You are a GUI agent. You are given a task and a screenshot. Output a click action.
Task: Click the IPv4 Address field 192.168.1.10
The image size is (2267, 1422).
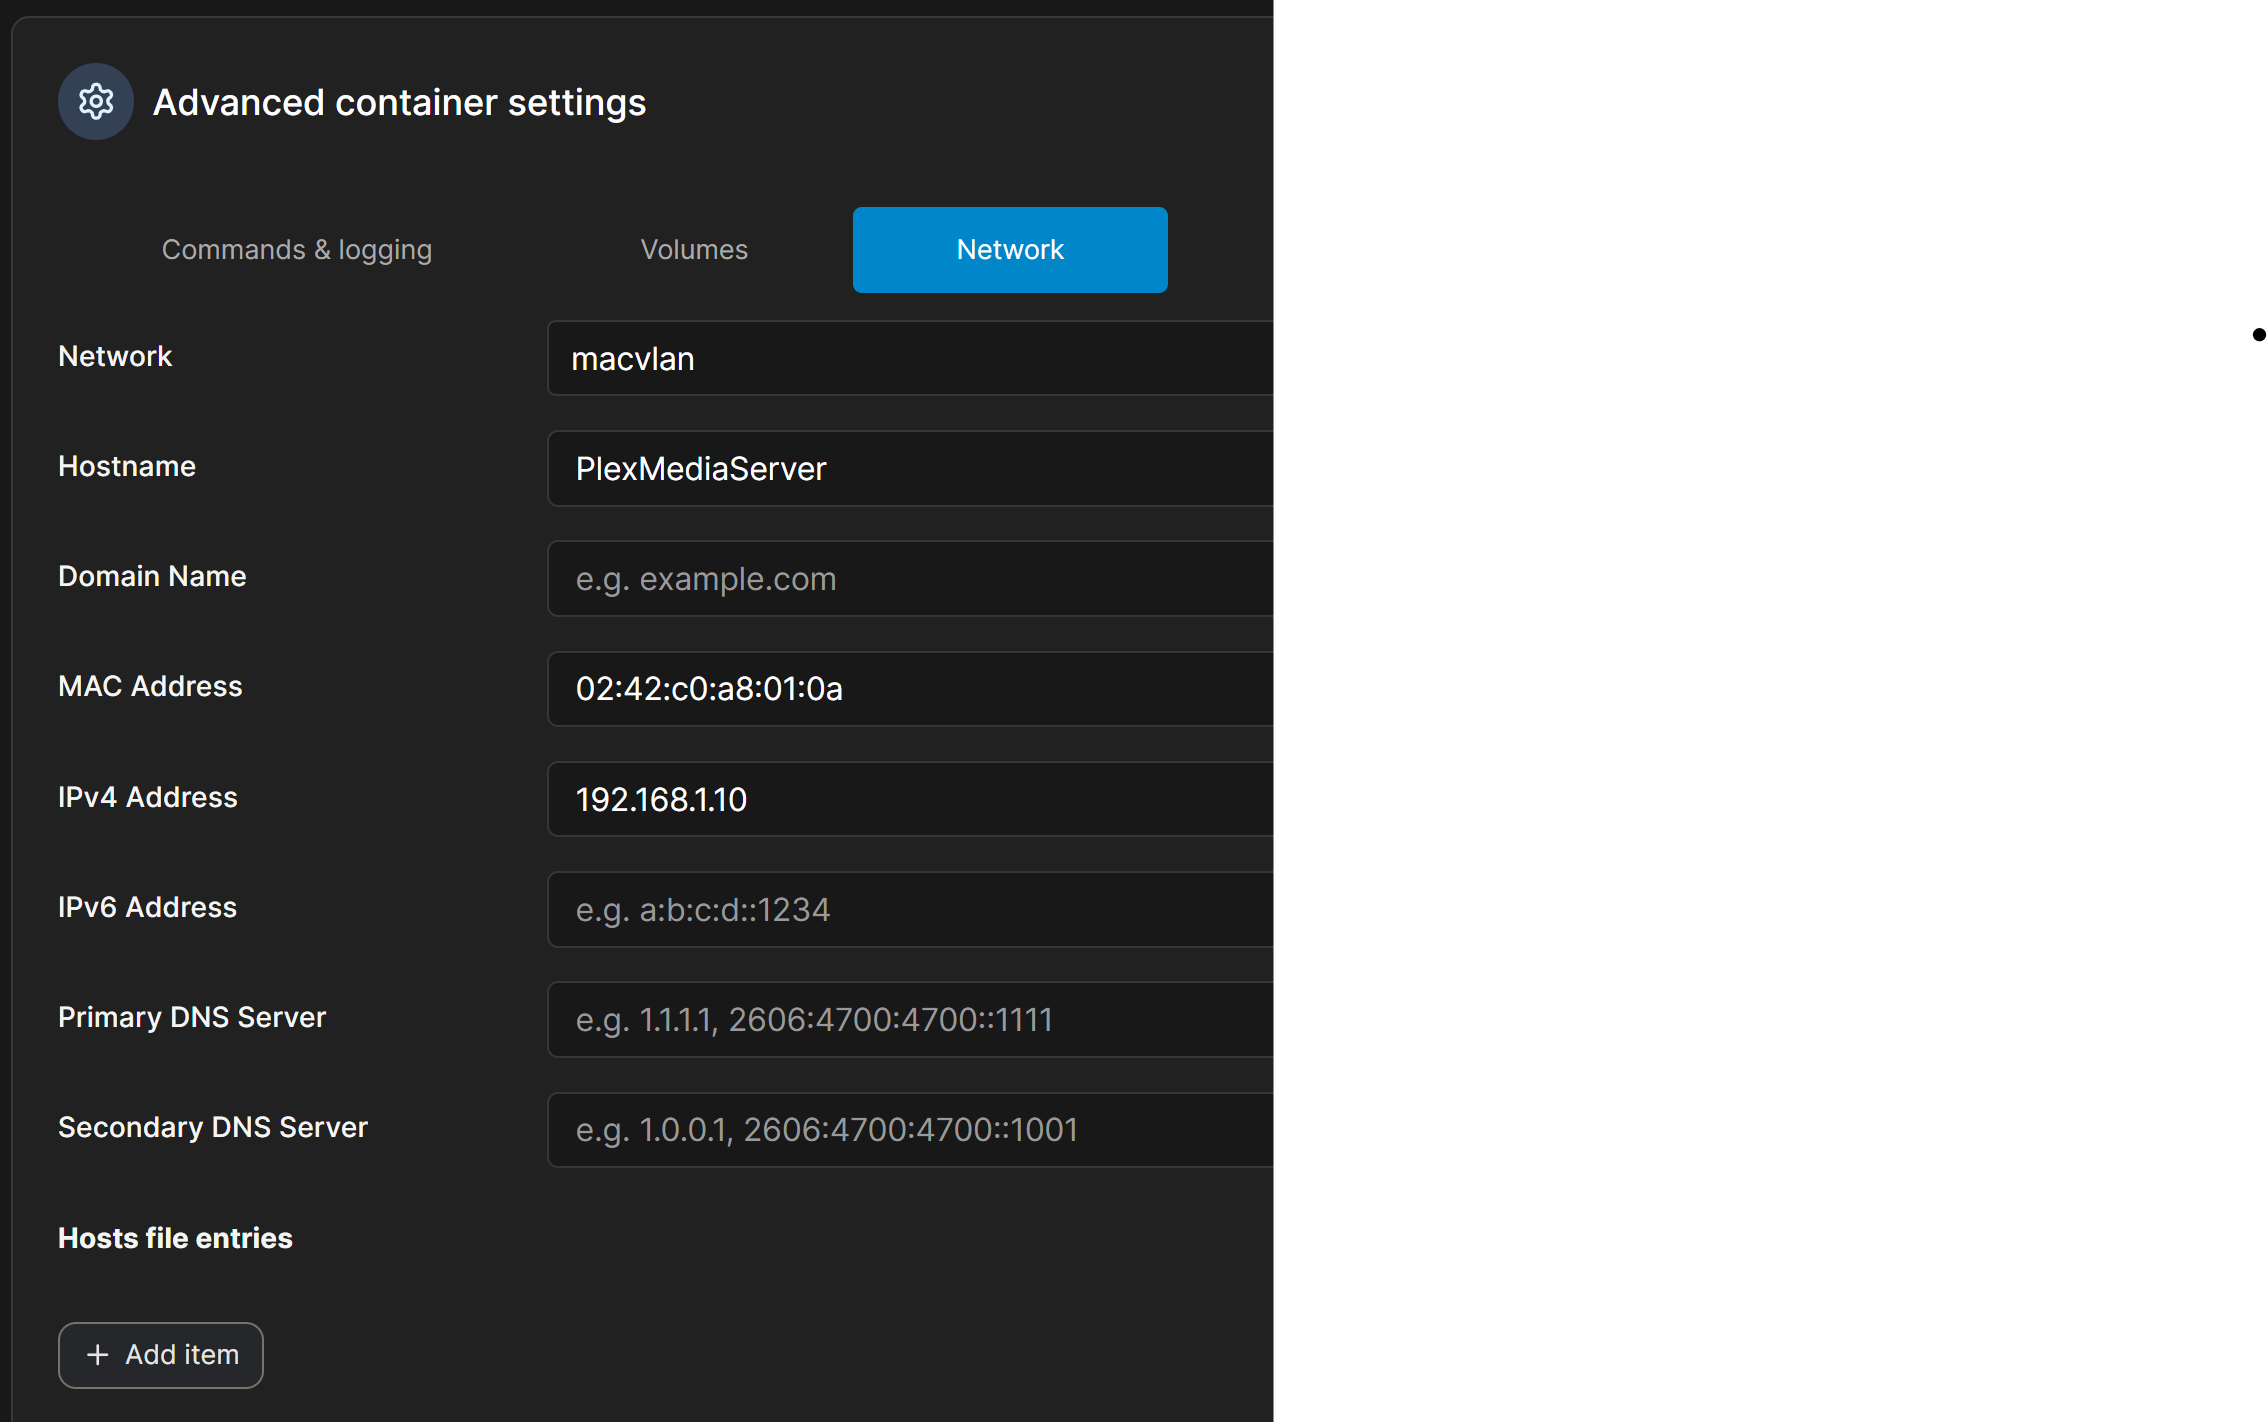click(x=910, y=799)
